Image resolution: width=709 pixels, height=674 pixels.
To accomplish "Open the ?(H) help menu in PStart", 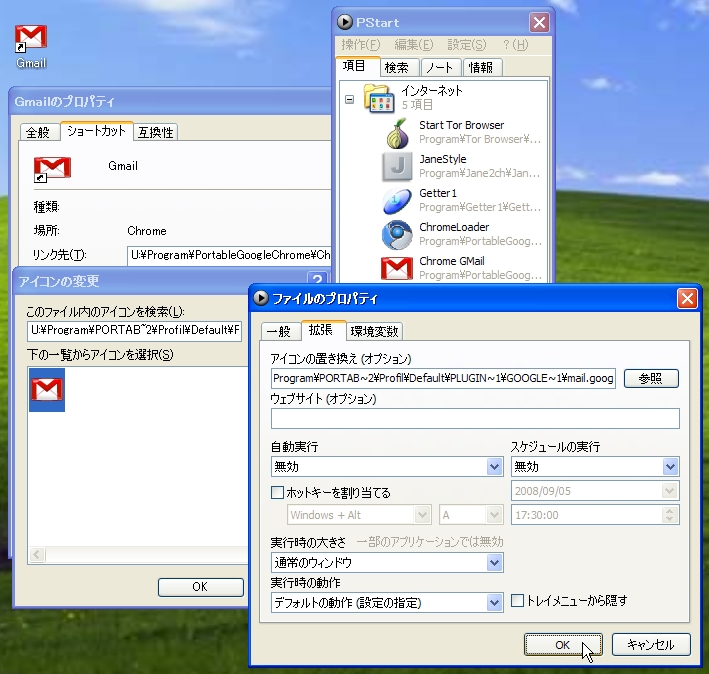I will coord(515,45).
